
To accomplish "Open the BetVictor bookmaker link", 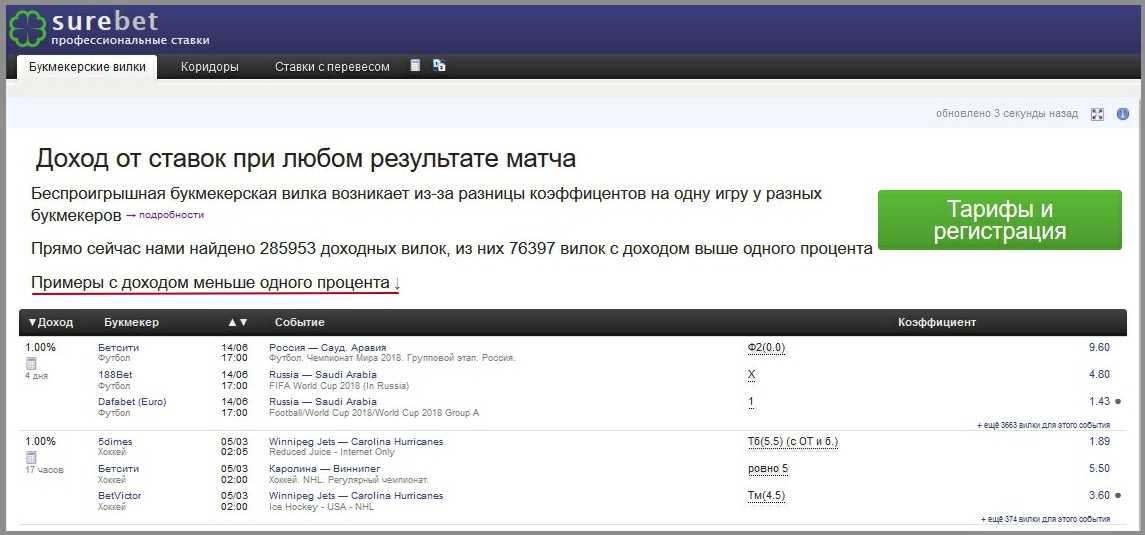I will (120, 496).
